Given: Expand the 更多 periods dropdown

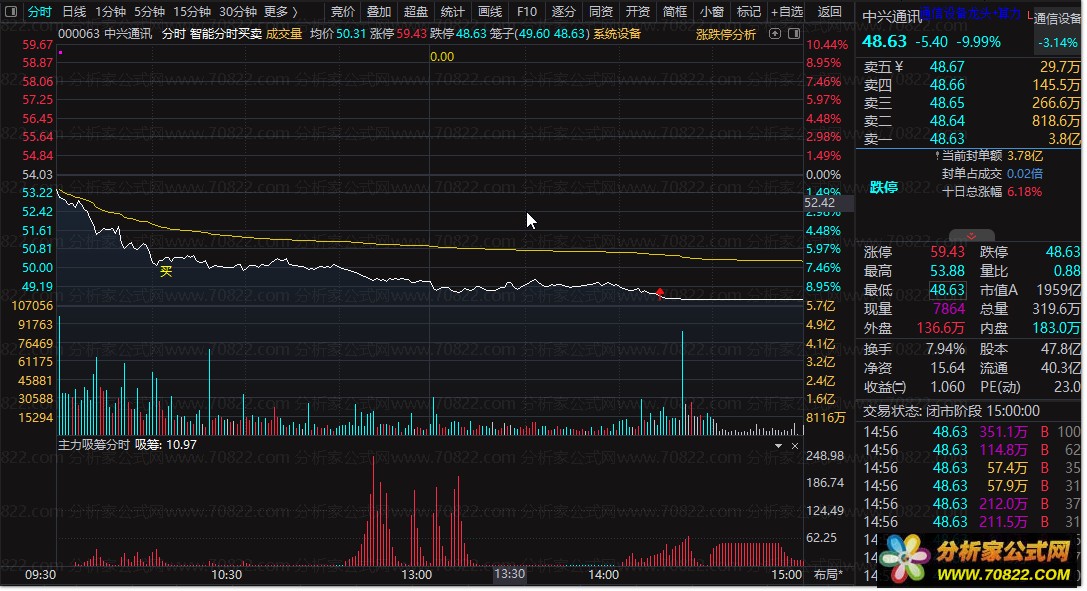Looking at the screenshot, I should (x=281, y=12).
